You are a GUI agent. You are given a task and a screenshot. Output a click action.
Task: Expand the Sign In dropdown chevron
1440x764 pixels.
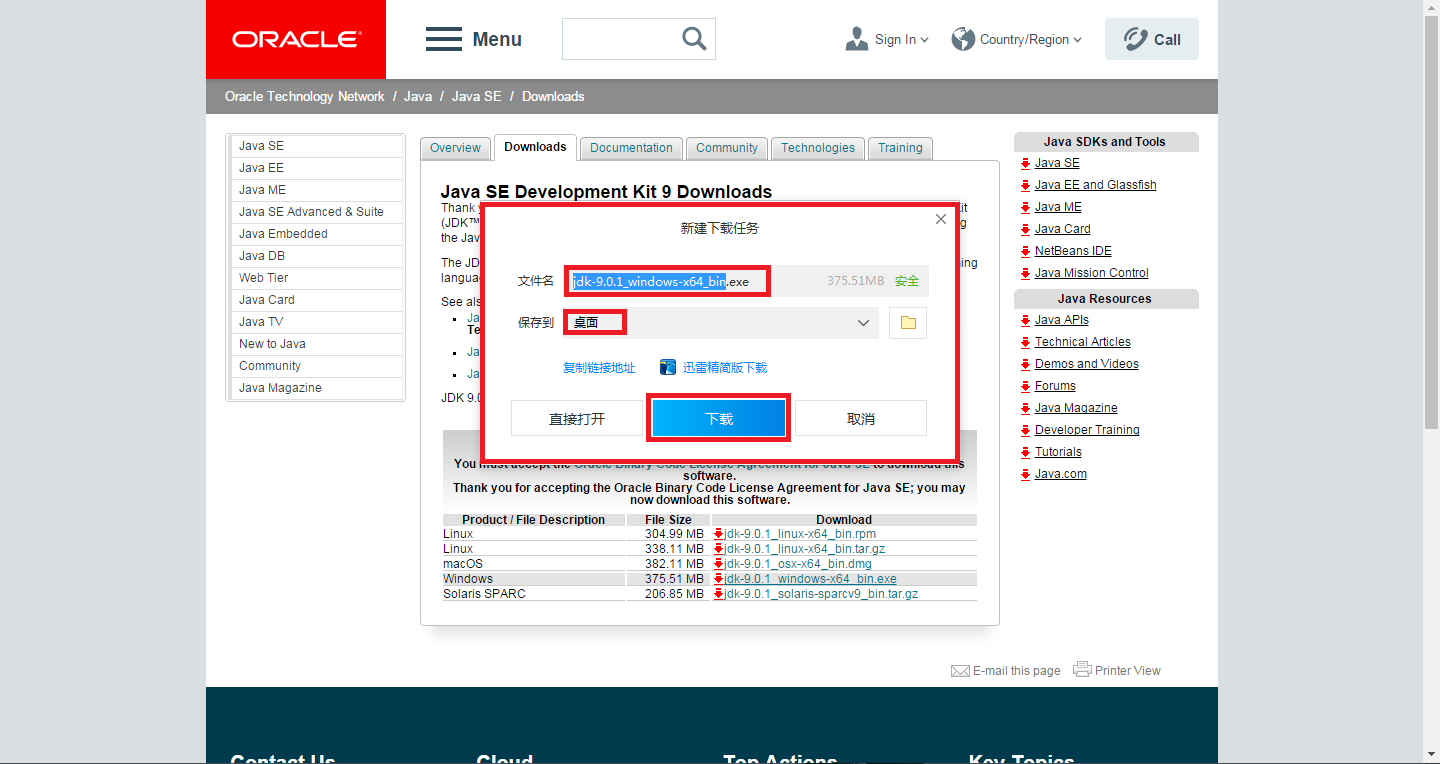click(x=924, y=40)
